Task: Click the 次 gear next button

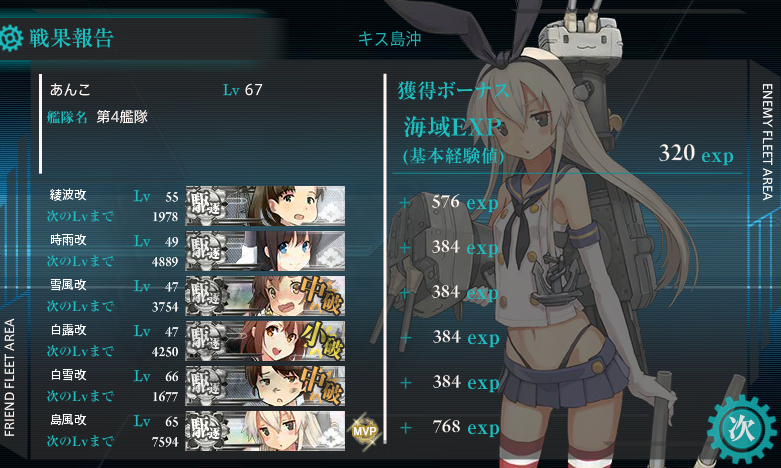Action: 743,429
